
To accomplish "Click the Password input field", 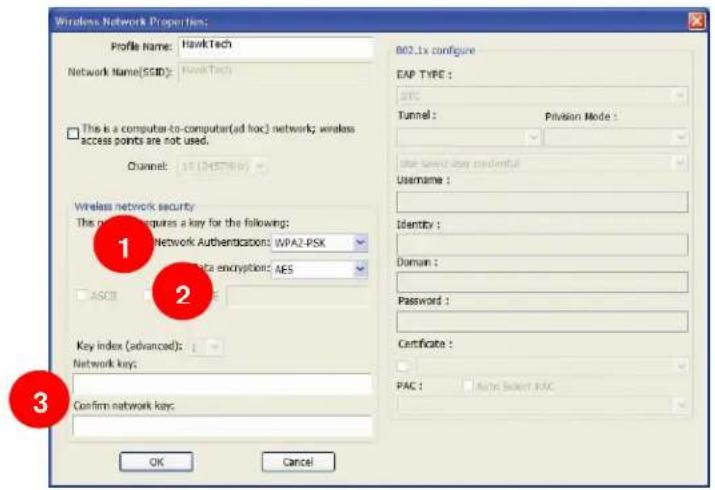I will (x=542, y=322).
